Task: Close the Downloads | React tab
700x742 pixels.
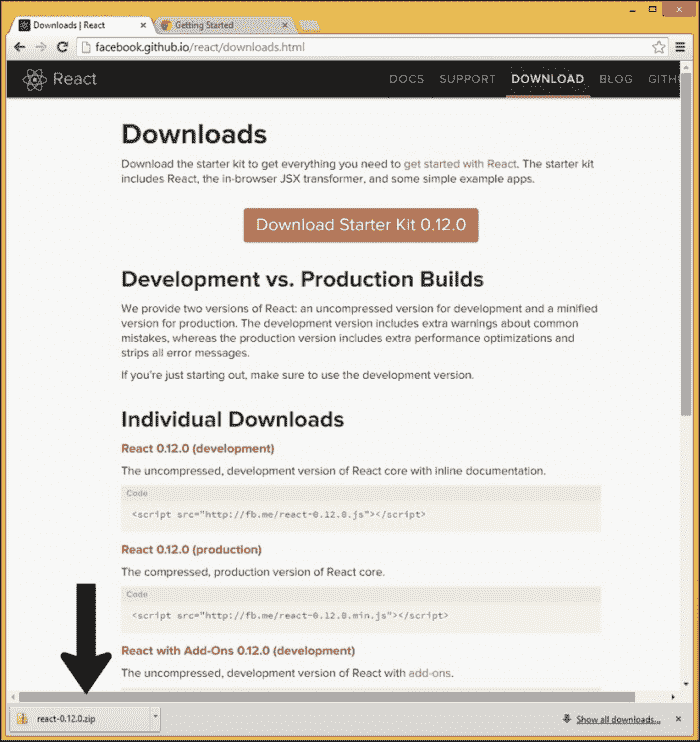Action: pyautogui.click(x=143, y=25)
